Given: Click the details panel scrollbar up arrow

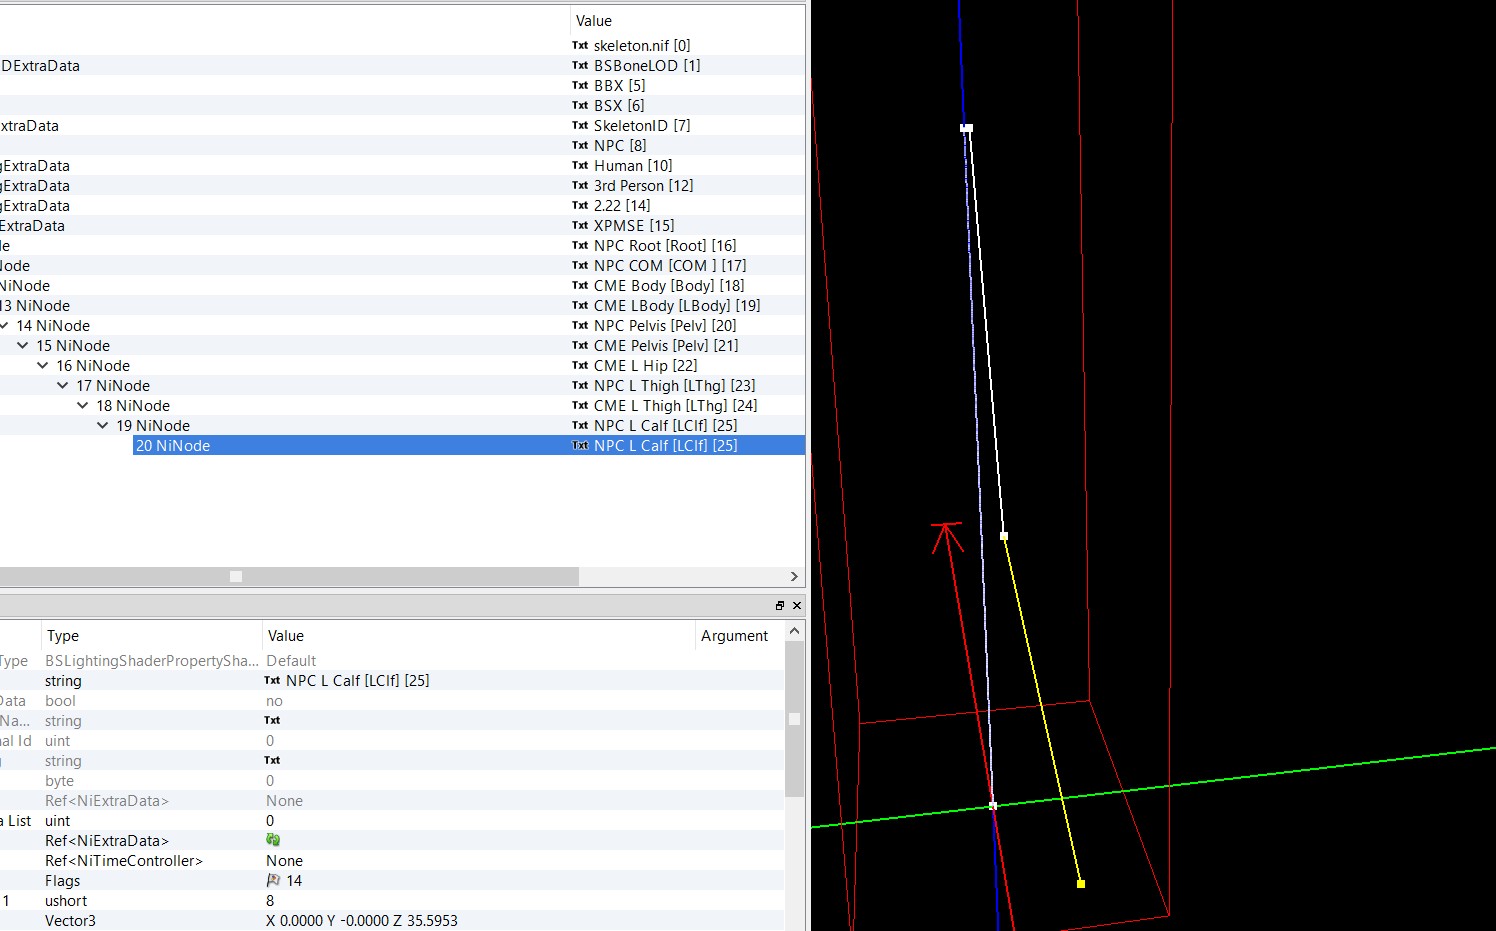Looking at the screenshot, I should [x=794, y=631].
